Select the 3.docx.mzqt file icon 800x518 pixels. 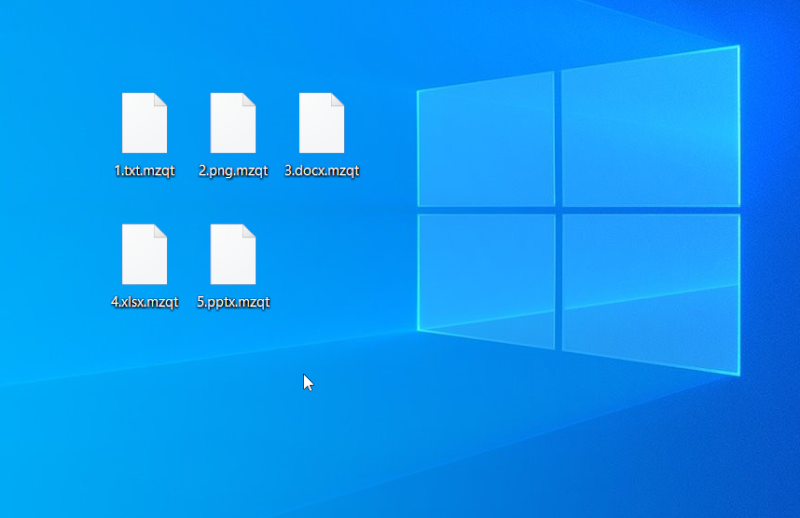321,123
